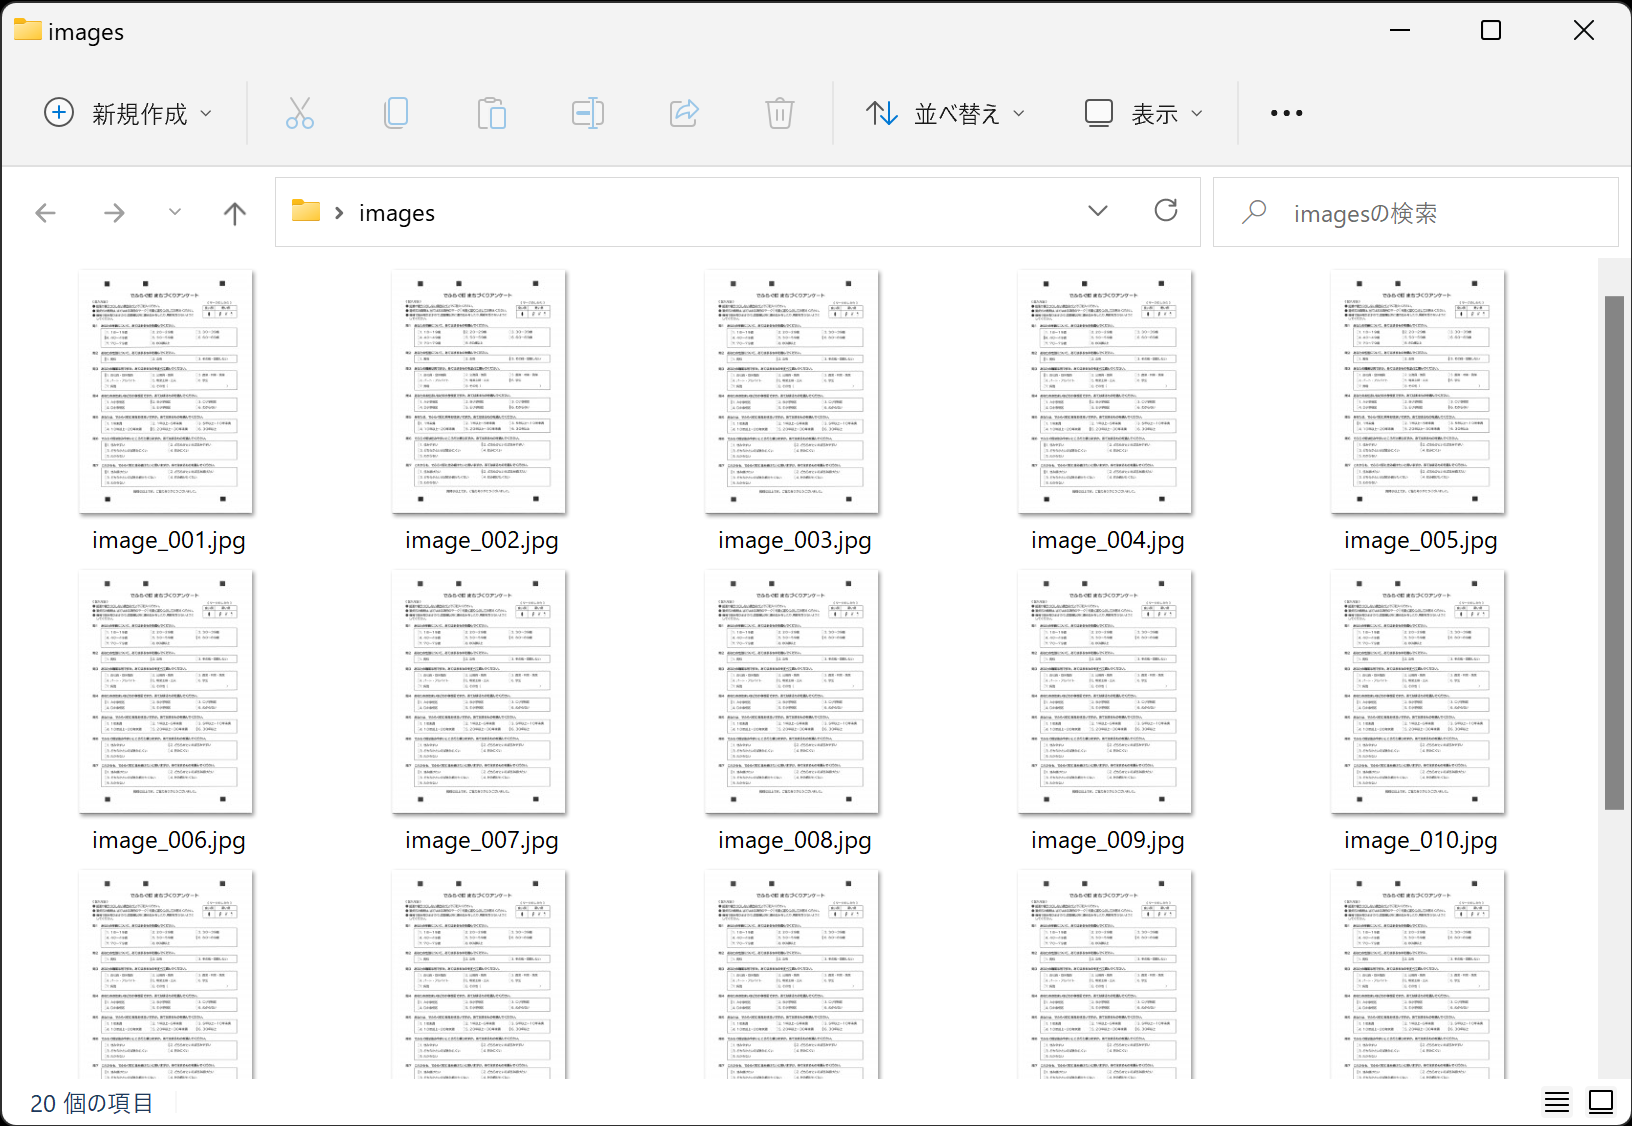Go up one folder level

click(234, 213)
